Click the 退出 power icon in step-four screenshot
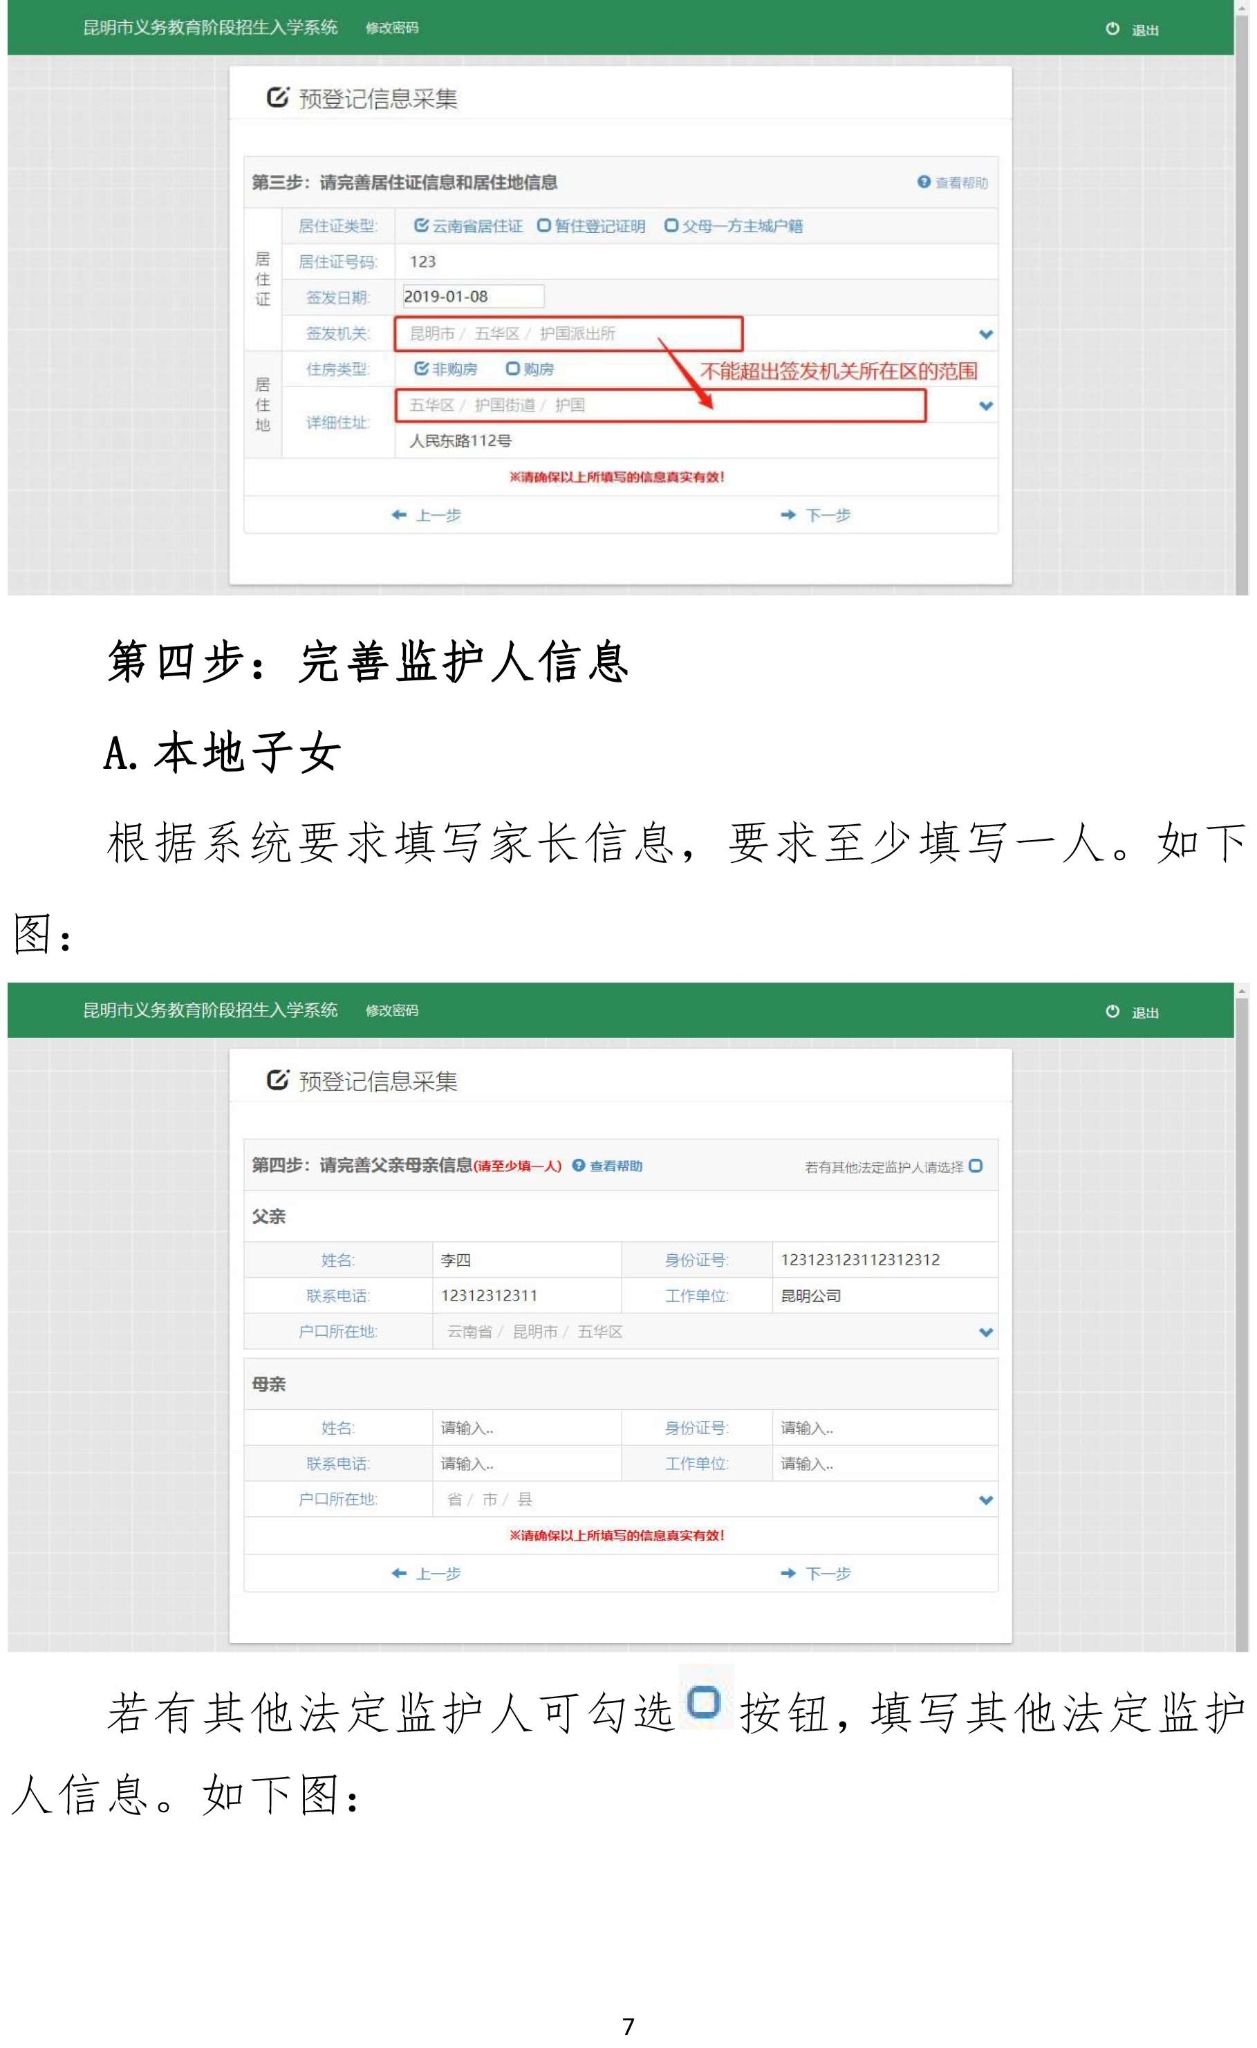The height and width of the screenshot is (2048, 1257). (1112, 1011)
